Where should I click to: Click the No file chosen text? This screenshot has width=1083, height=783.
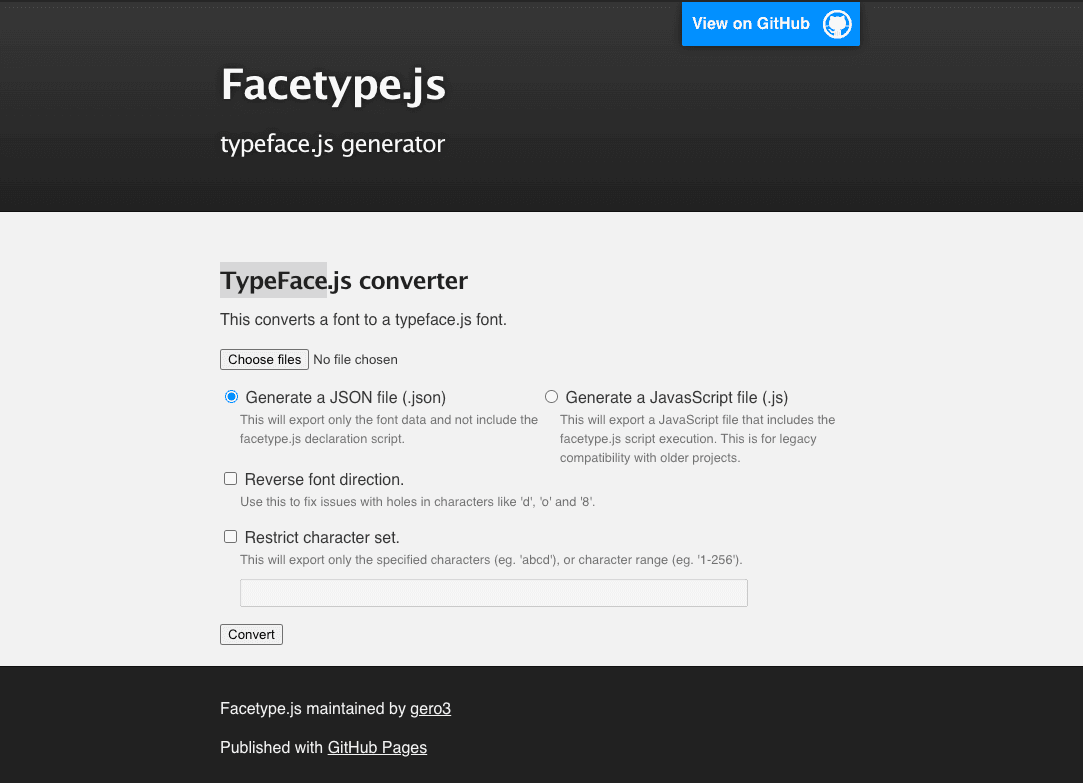click(x=355, y=359)
